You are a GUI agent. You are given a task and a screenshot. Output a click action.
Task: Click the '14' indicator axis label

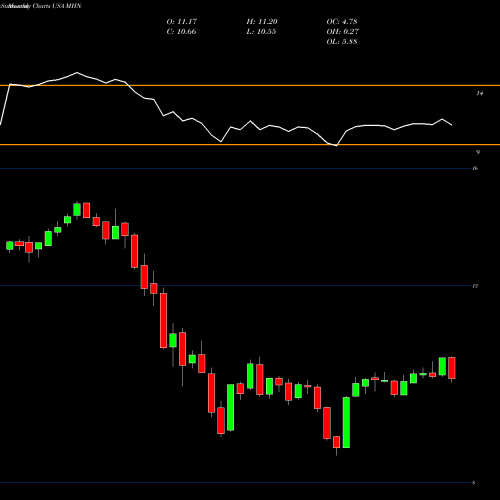click(479, 94)
